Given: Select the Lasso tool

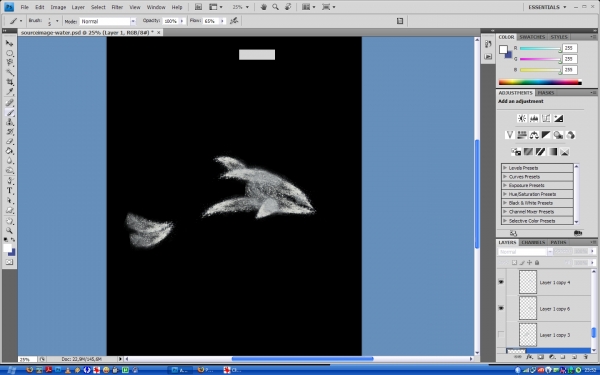Looking at the screenshot, I should (10, 63).
